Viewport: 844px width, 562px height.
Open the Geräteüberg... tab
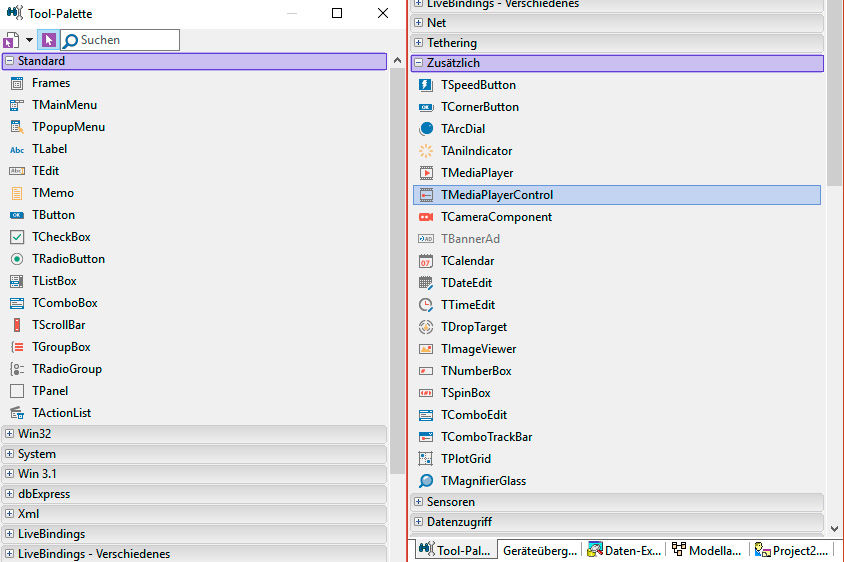[x=540, y=551]
